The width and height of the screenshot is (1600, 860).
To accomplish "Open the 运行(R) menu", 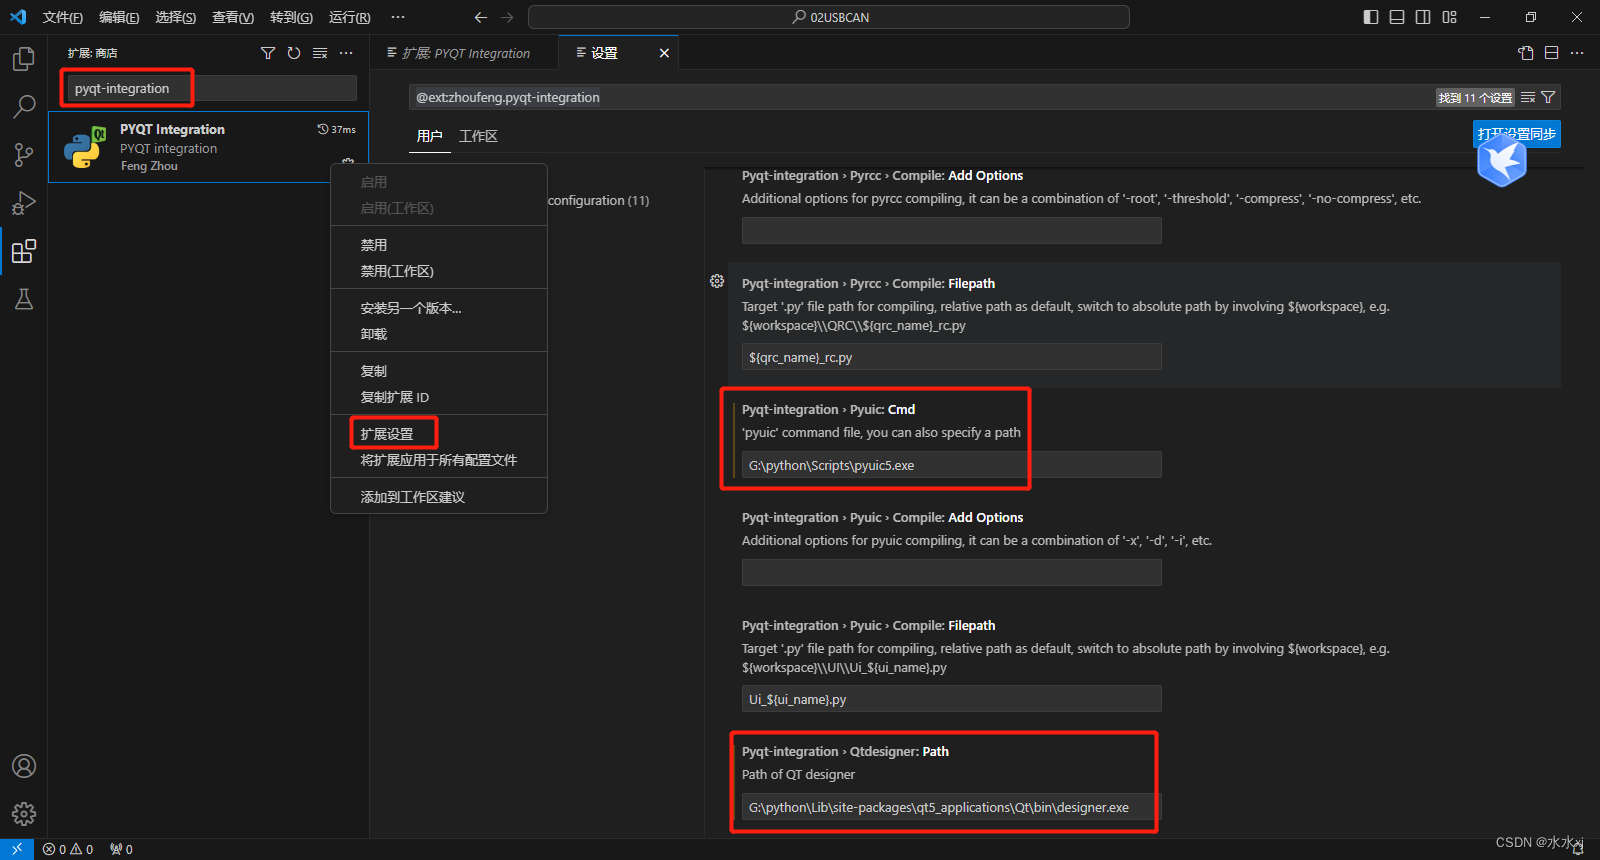I will point(350,17).
